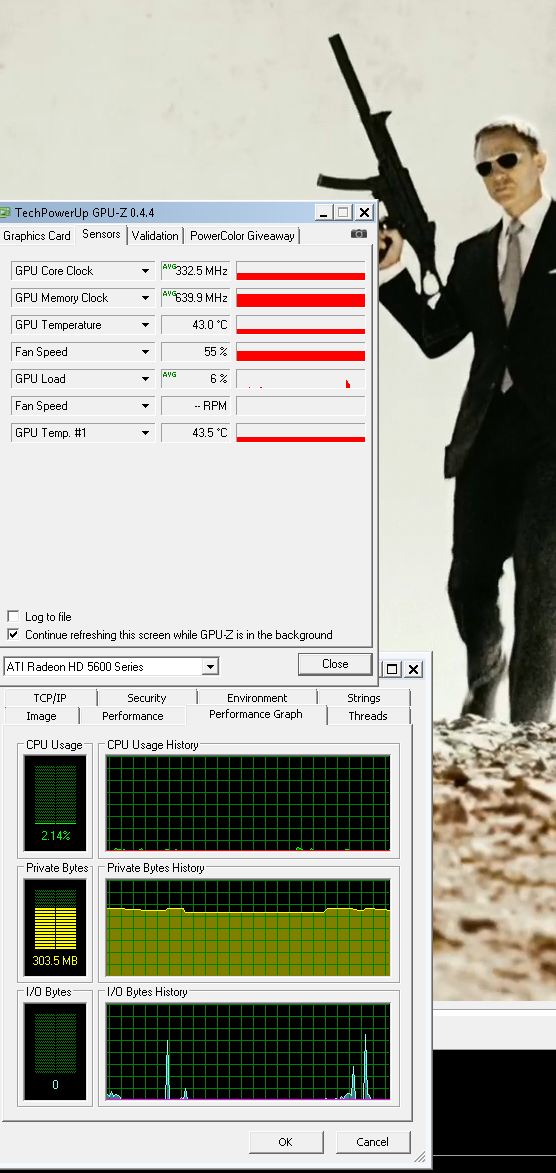Select the Threads tab
Image resolution: width=556 pixels, height=1173 pixels.
367,716
